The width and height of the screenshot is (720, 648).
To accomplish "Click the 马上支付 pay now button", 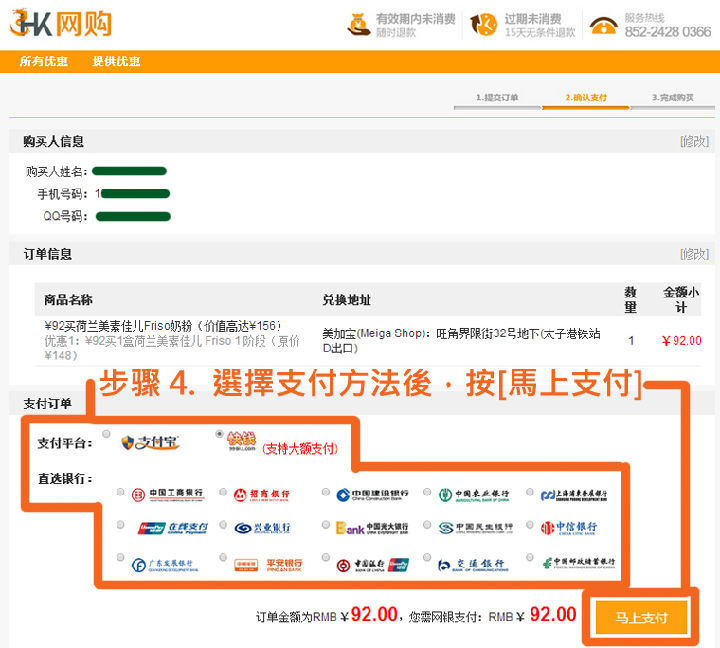I will (641, 617).
